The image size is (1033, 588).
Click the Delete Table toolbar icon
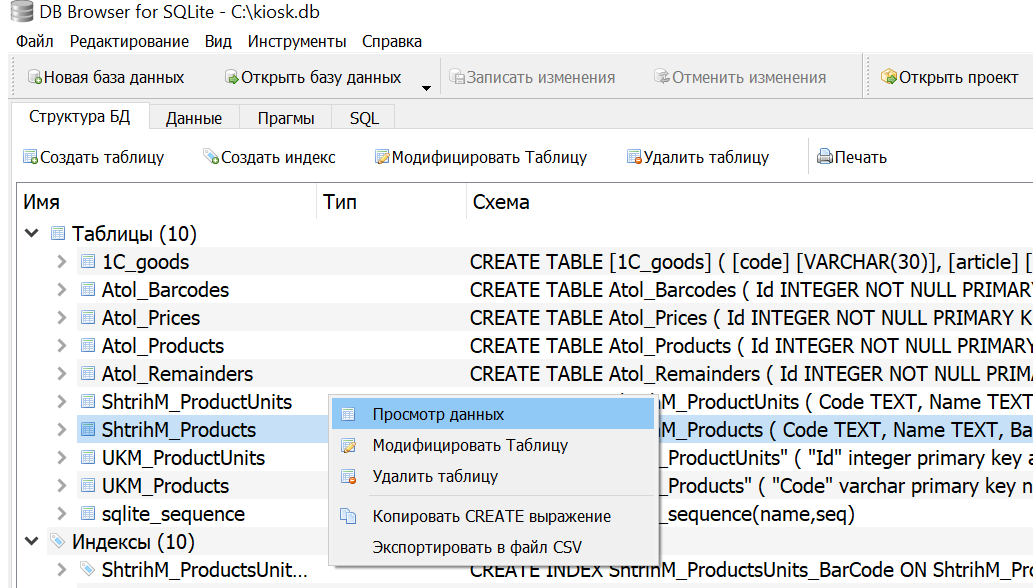pos(634,157)
